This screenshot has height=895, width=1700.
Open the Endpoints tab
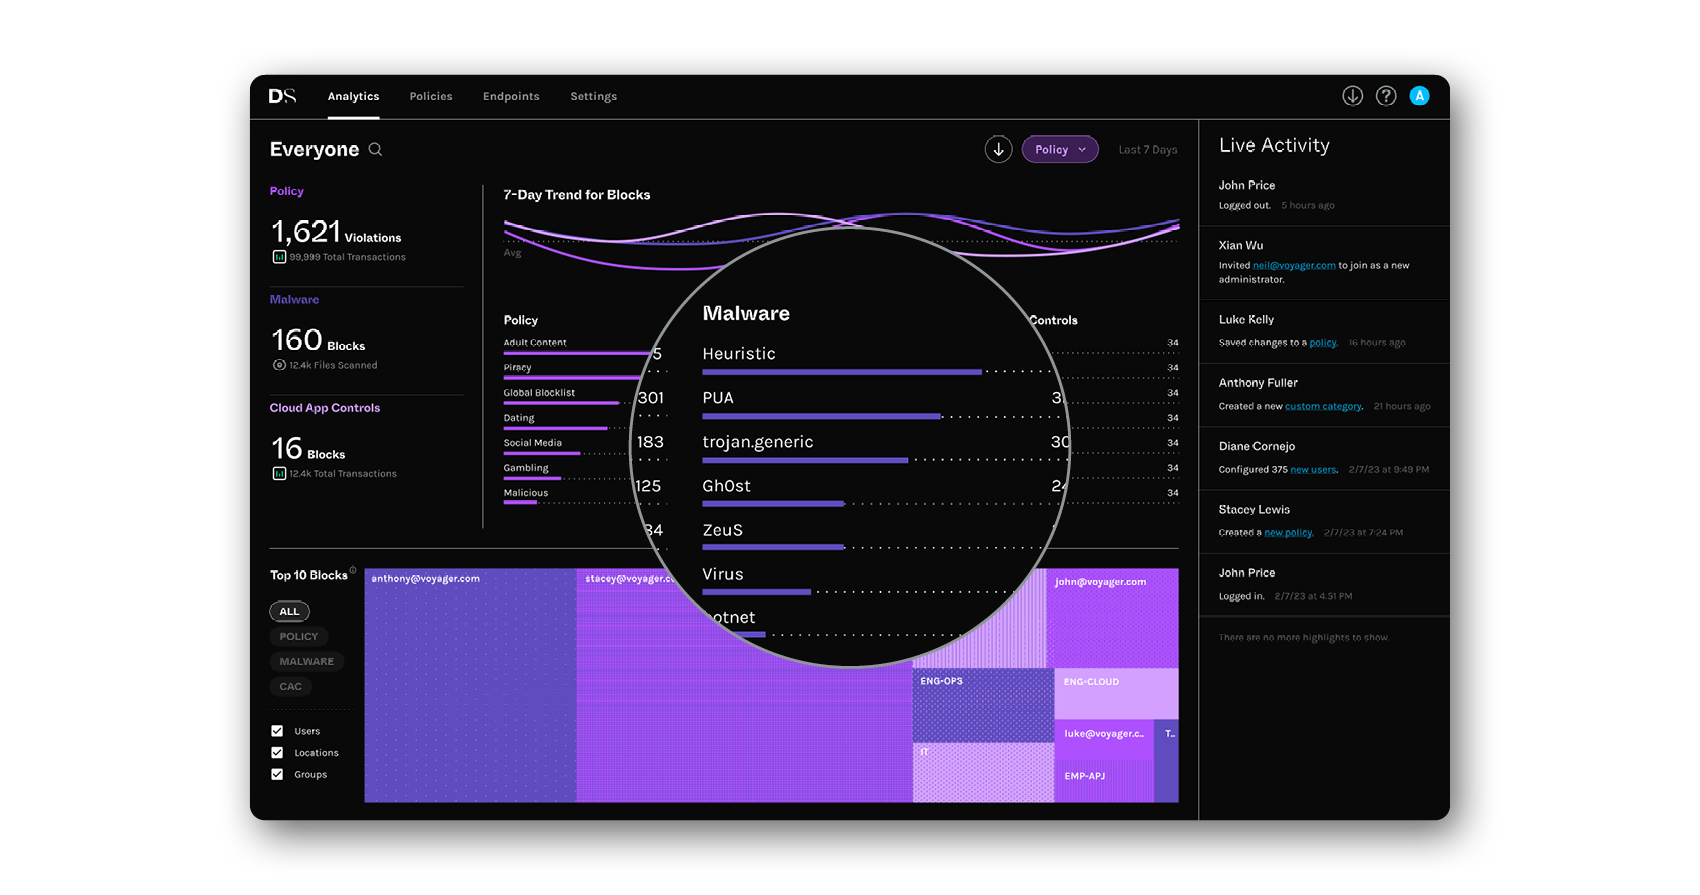[x=511, y=97]
